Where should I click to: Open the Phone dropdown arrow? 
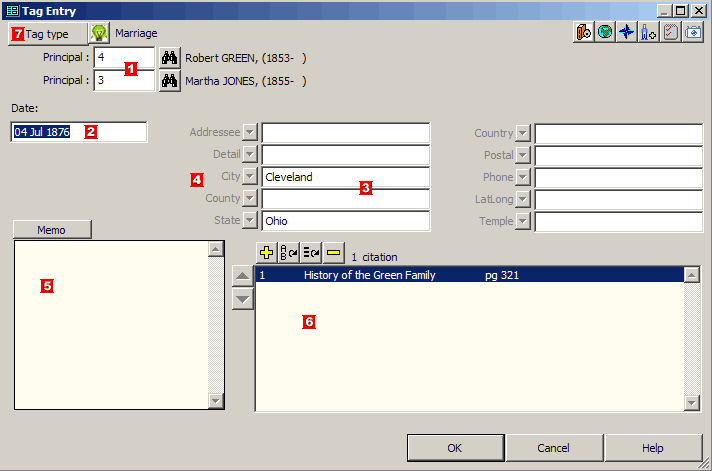pyautogui.click(x=523, y=177)
